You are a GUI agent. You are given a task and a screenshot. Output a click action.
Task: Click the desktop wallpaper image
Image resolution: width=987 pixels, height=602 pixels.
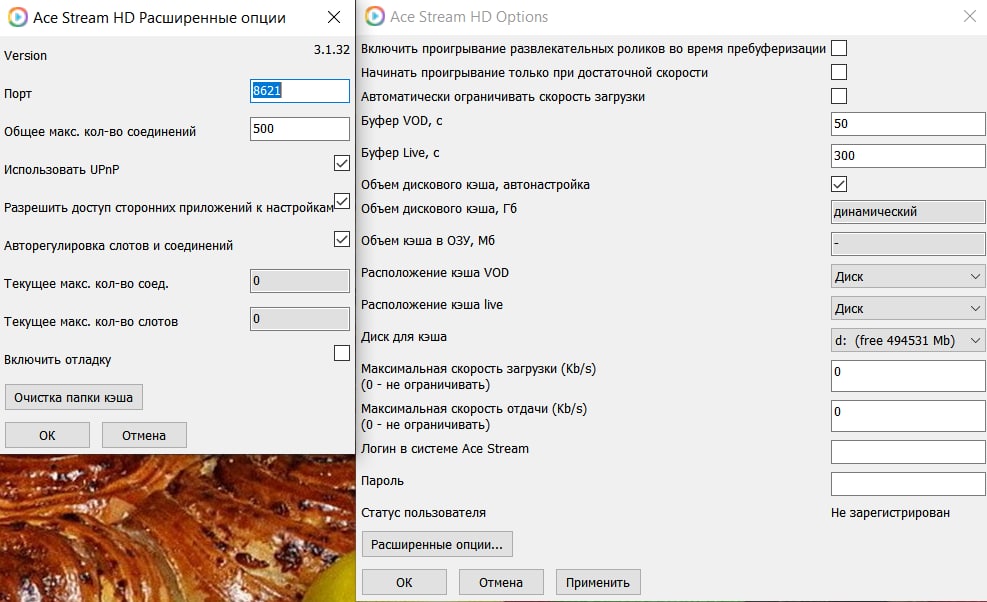[178, 528]
